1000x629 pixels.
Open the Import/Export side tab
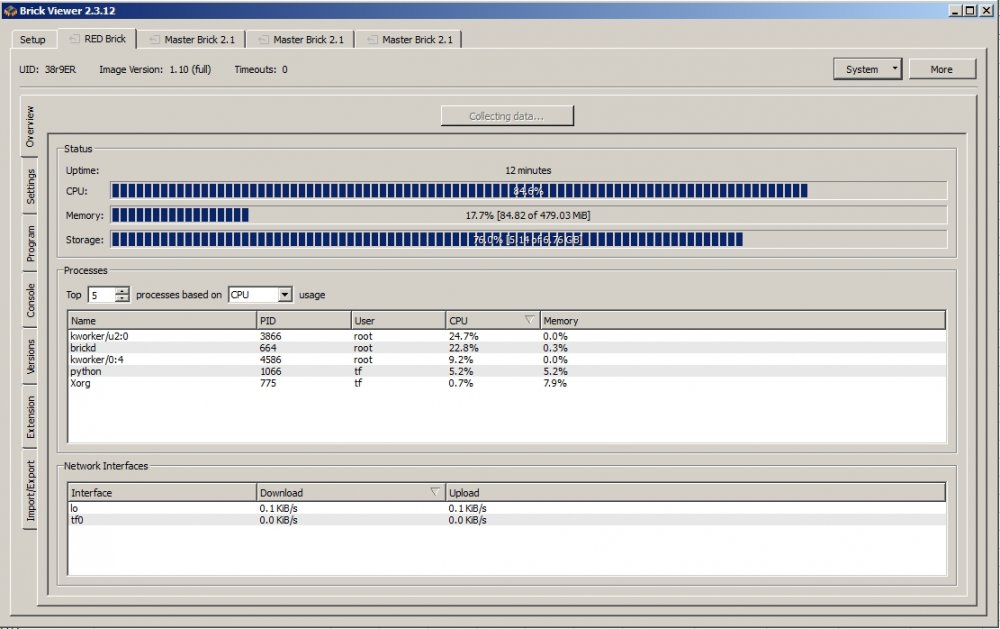tap(30, 478)
